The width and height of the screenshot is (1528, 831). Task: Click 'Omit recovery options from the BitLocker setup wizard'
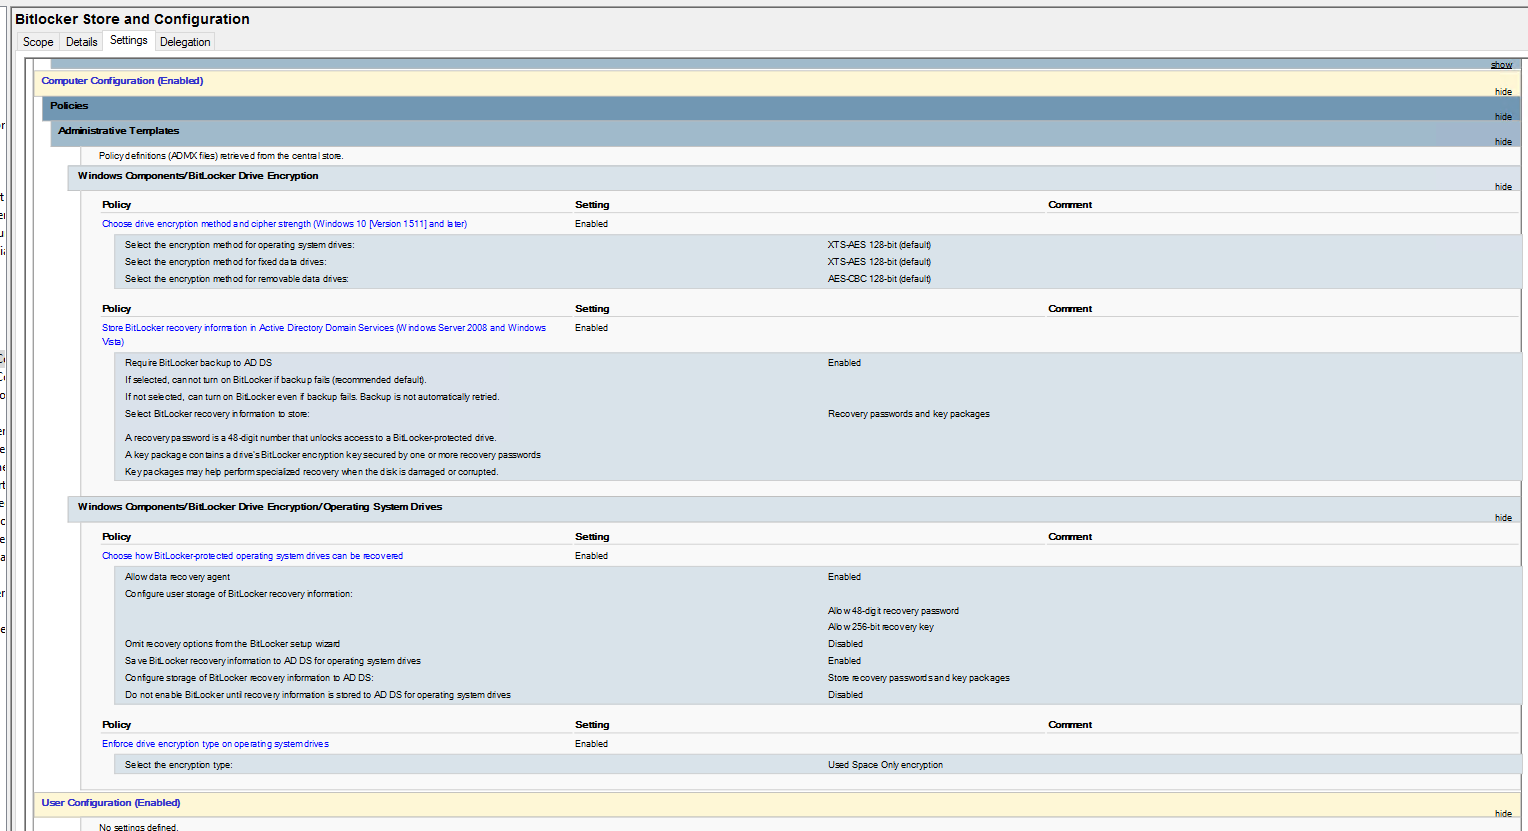point(232,644)
